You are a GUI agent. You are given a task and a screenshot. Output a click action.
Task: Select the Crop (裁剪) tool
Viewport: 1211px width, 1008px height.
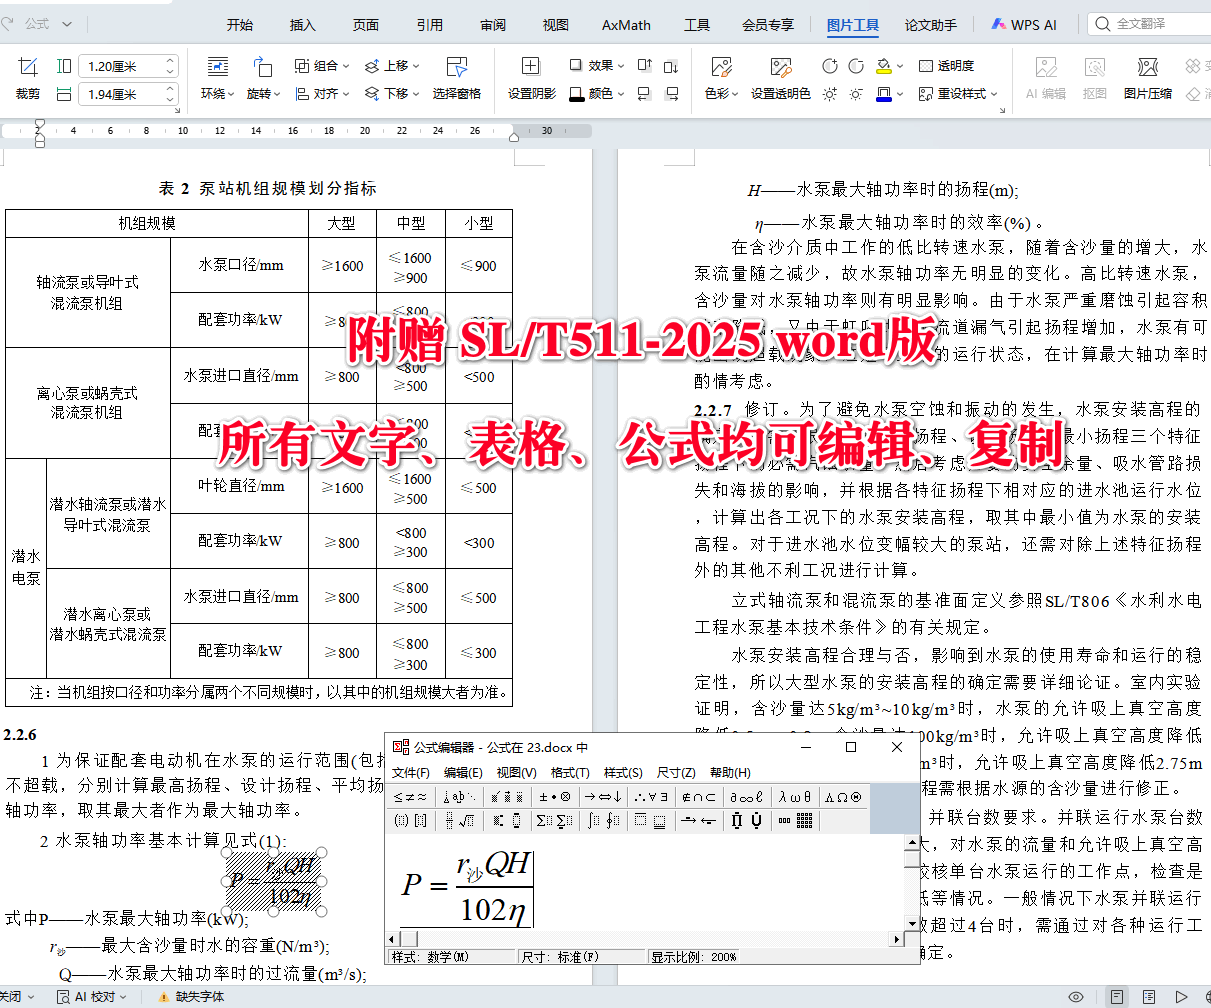click(28, 78)
